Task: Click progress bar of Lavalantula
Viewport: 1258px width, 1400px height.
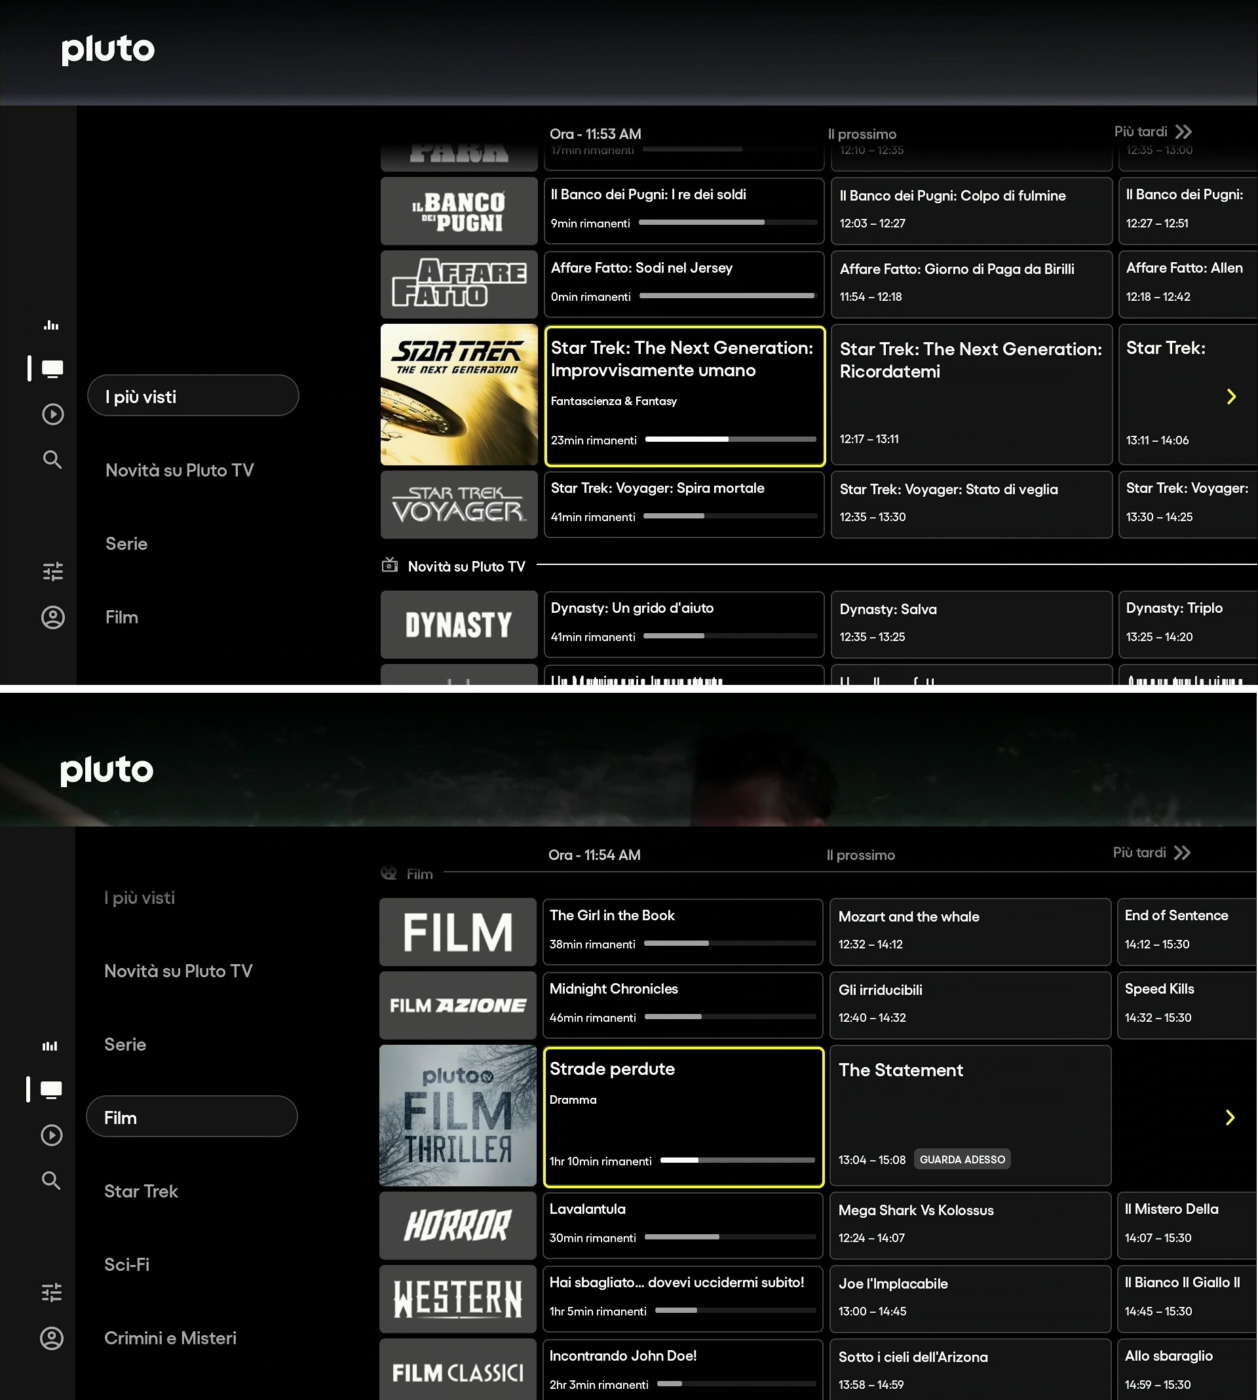Action: coord(730,1237)
